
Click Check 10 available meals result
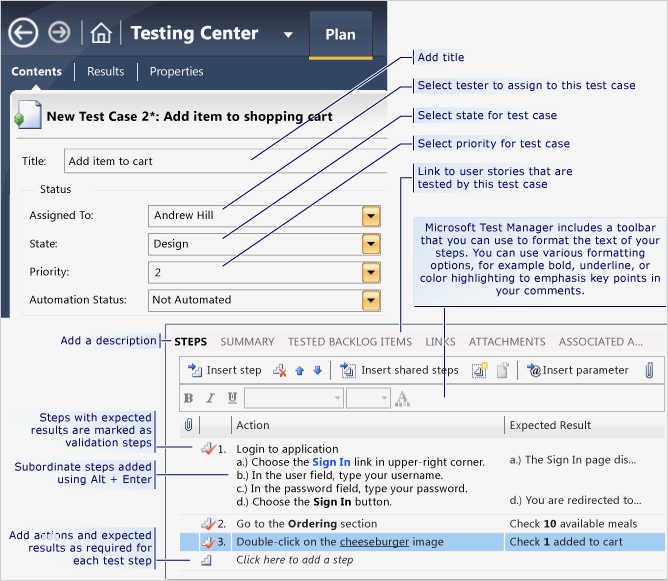pyautogui.click(x=573, y=523)
